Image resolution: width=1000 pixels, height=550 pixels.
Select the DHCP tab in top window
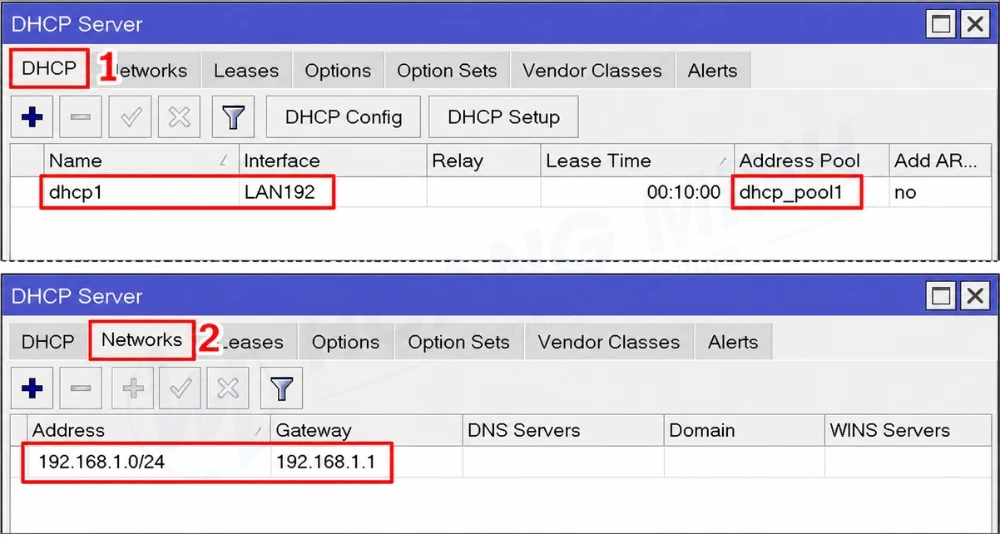(49, 68)
